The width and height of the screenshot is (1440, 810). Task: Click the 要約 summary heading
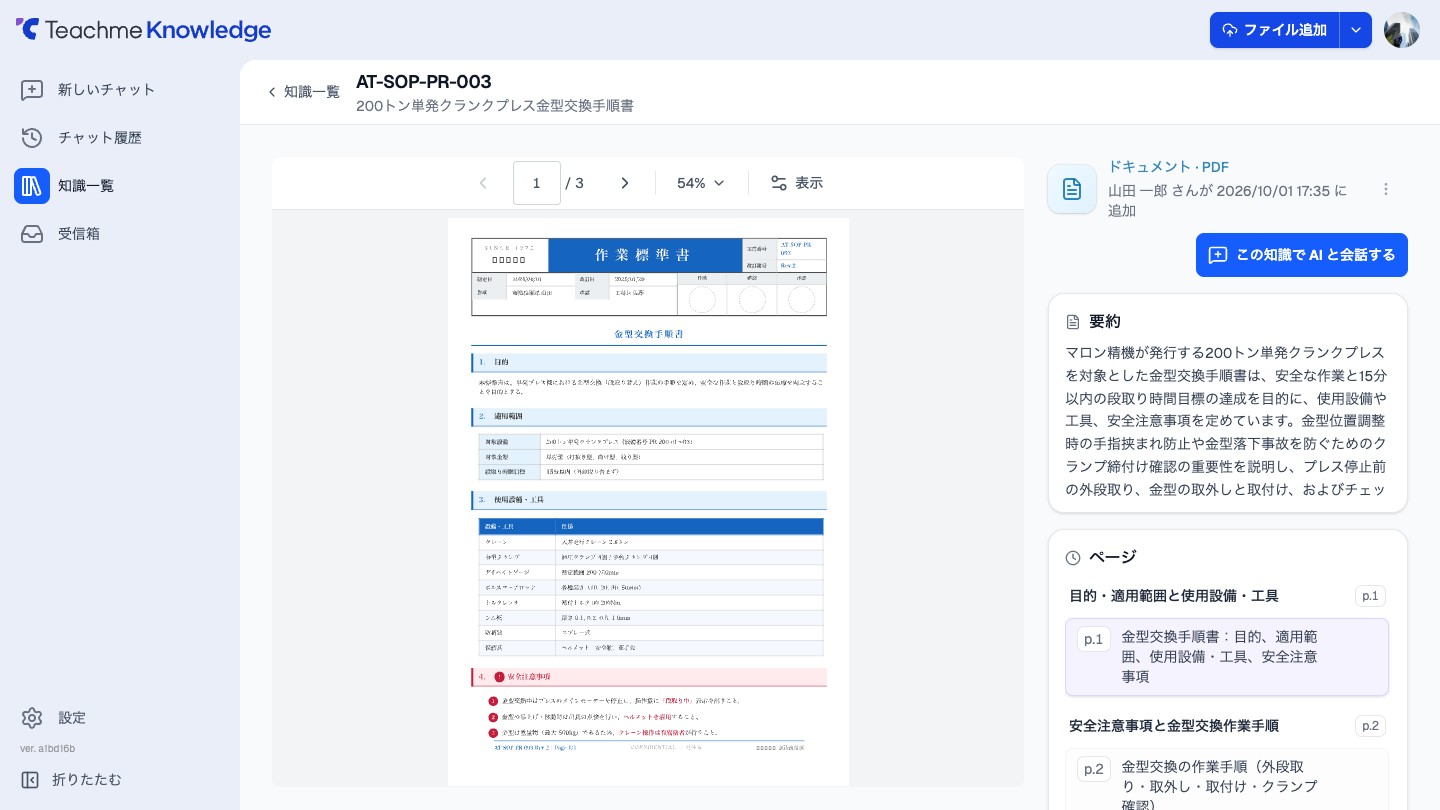click(1105, 322)
